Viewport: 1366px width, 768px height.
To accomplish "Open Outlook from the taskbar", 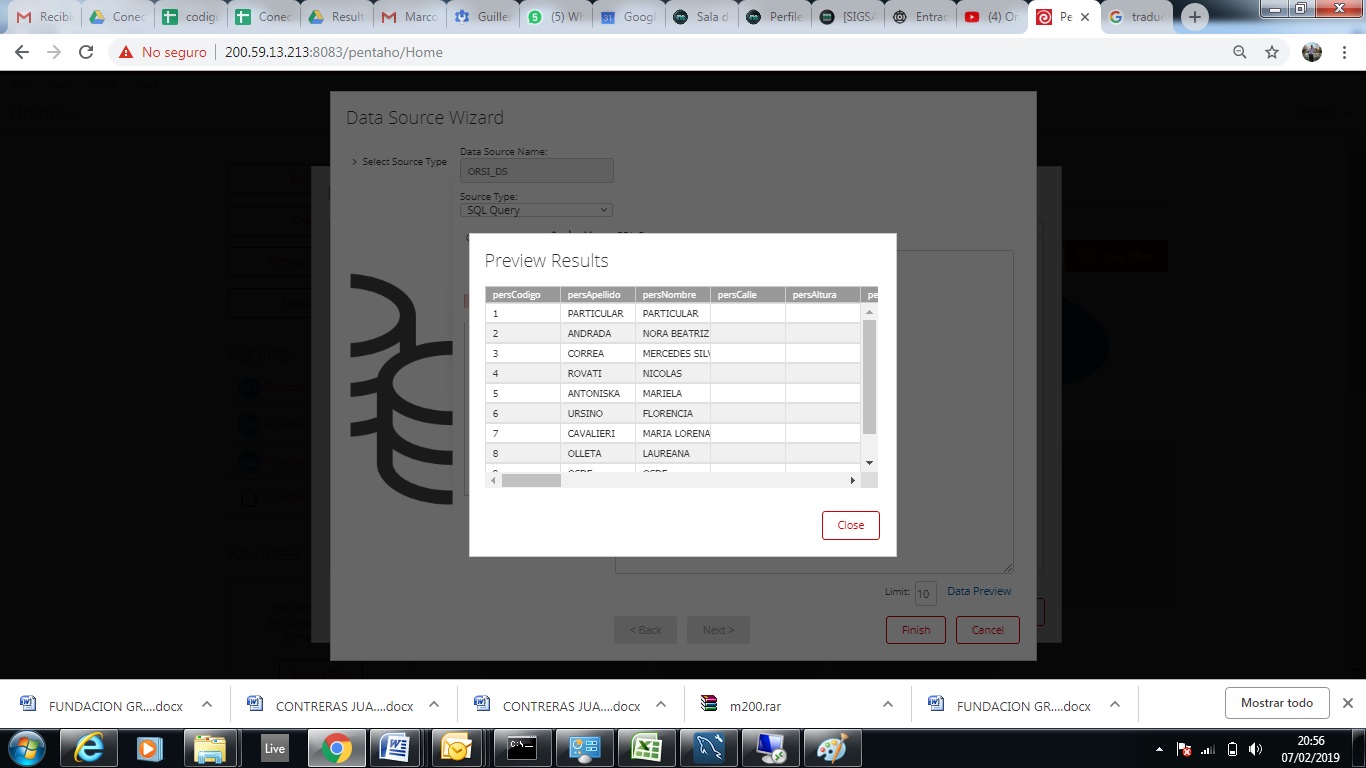I will coord(457,748).
